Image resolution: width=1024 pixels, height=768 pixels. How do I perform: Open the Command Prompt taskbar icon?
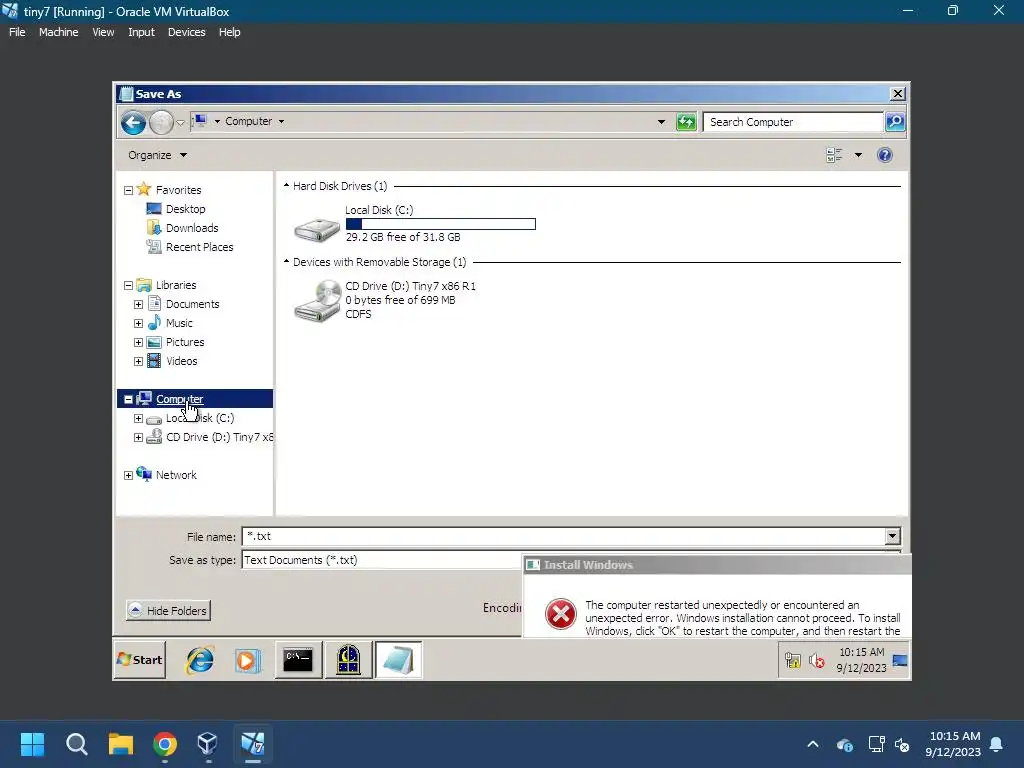pyautogui.click(x=298, y=660)
